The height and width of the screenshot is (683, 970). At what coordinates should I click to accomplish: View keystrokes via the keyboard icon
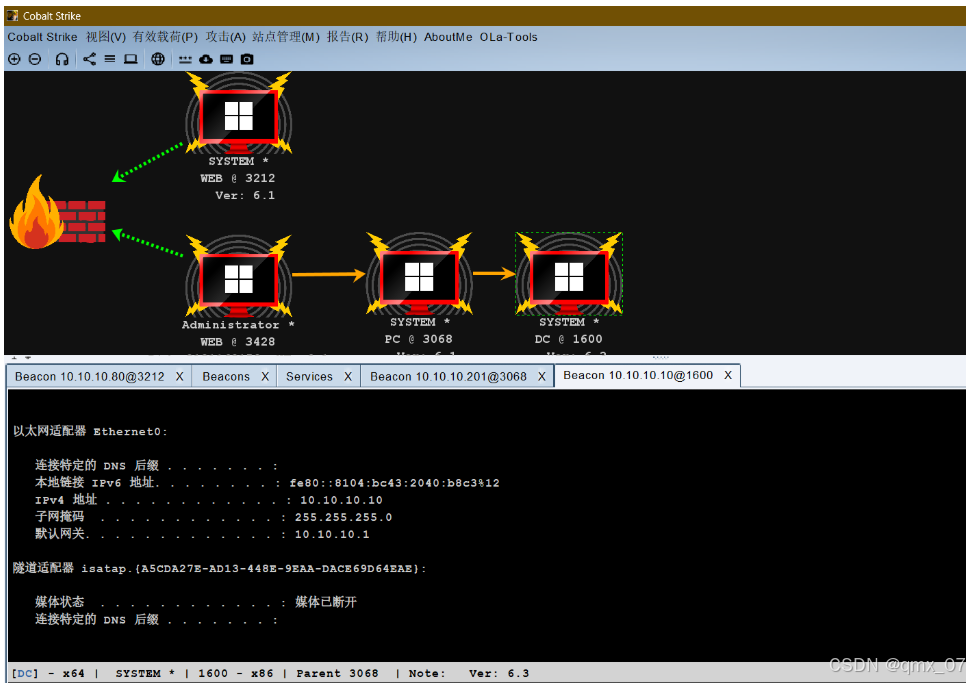(227, 59)
